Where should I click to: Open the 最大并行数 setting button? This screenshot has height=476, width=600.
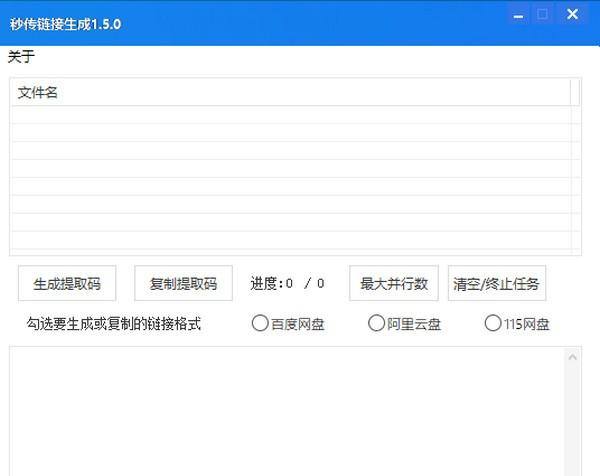[x=394, y=283]
